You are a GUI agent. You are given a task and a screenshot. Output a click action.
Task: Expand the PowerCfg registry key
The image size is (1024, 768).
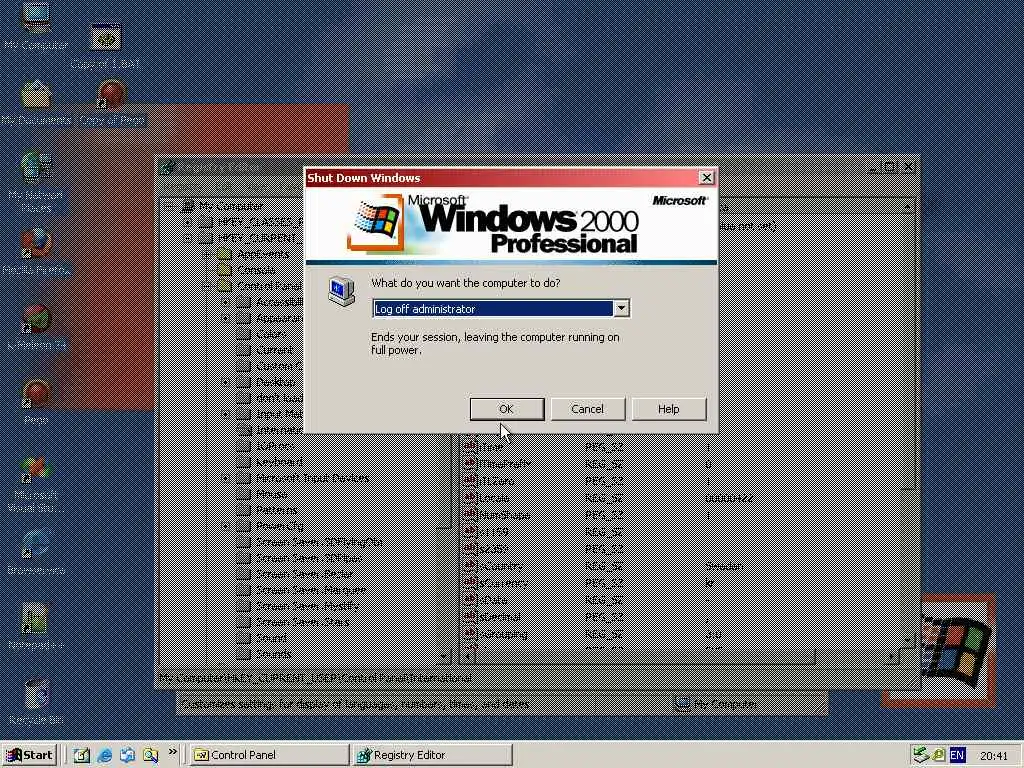click(x=225, y=526)
